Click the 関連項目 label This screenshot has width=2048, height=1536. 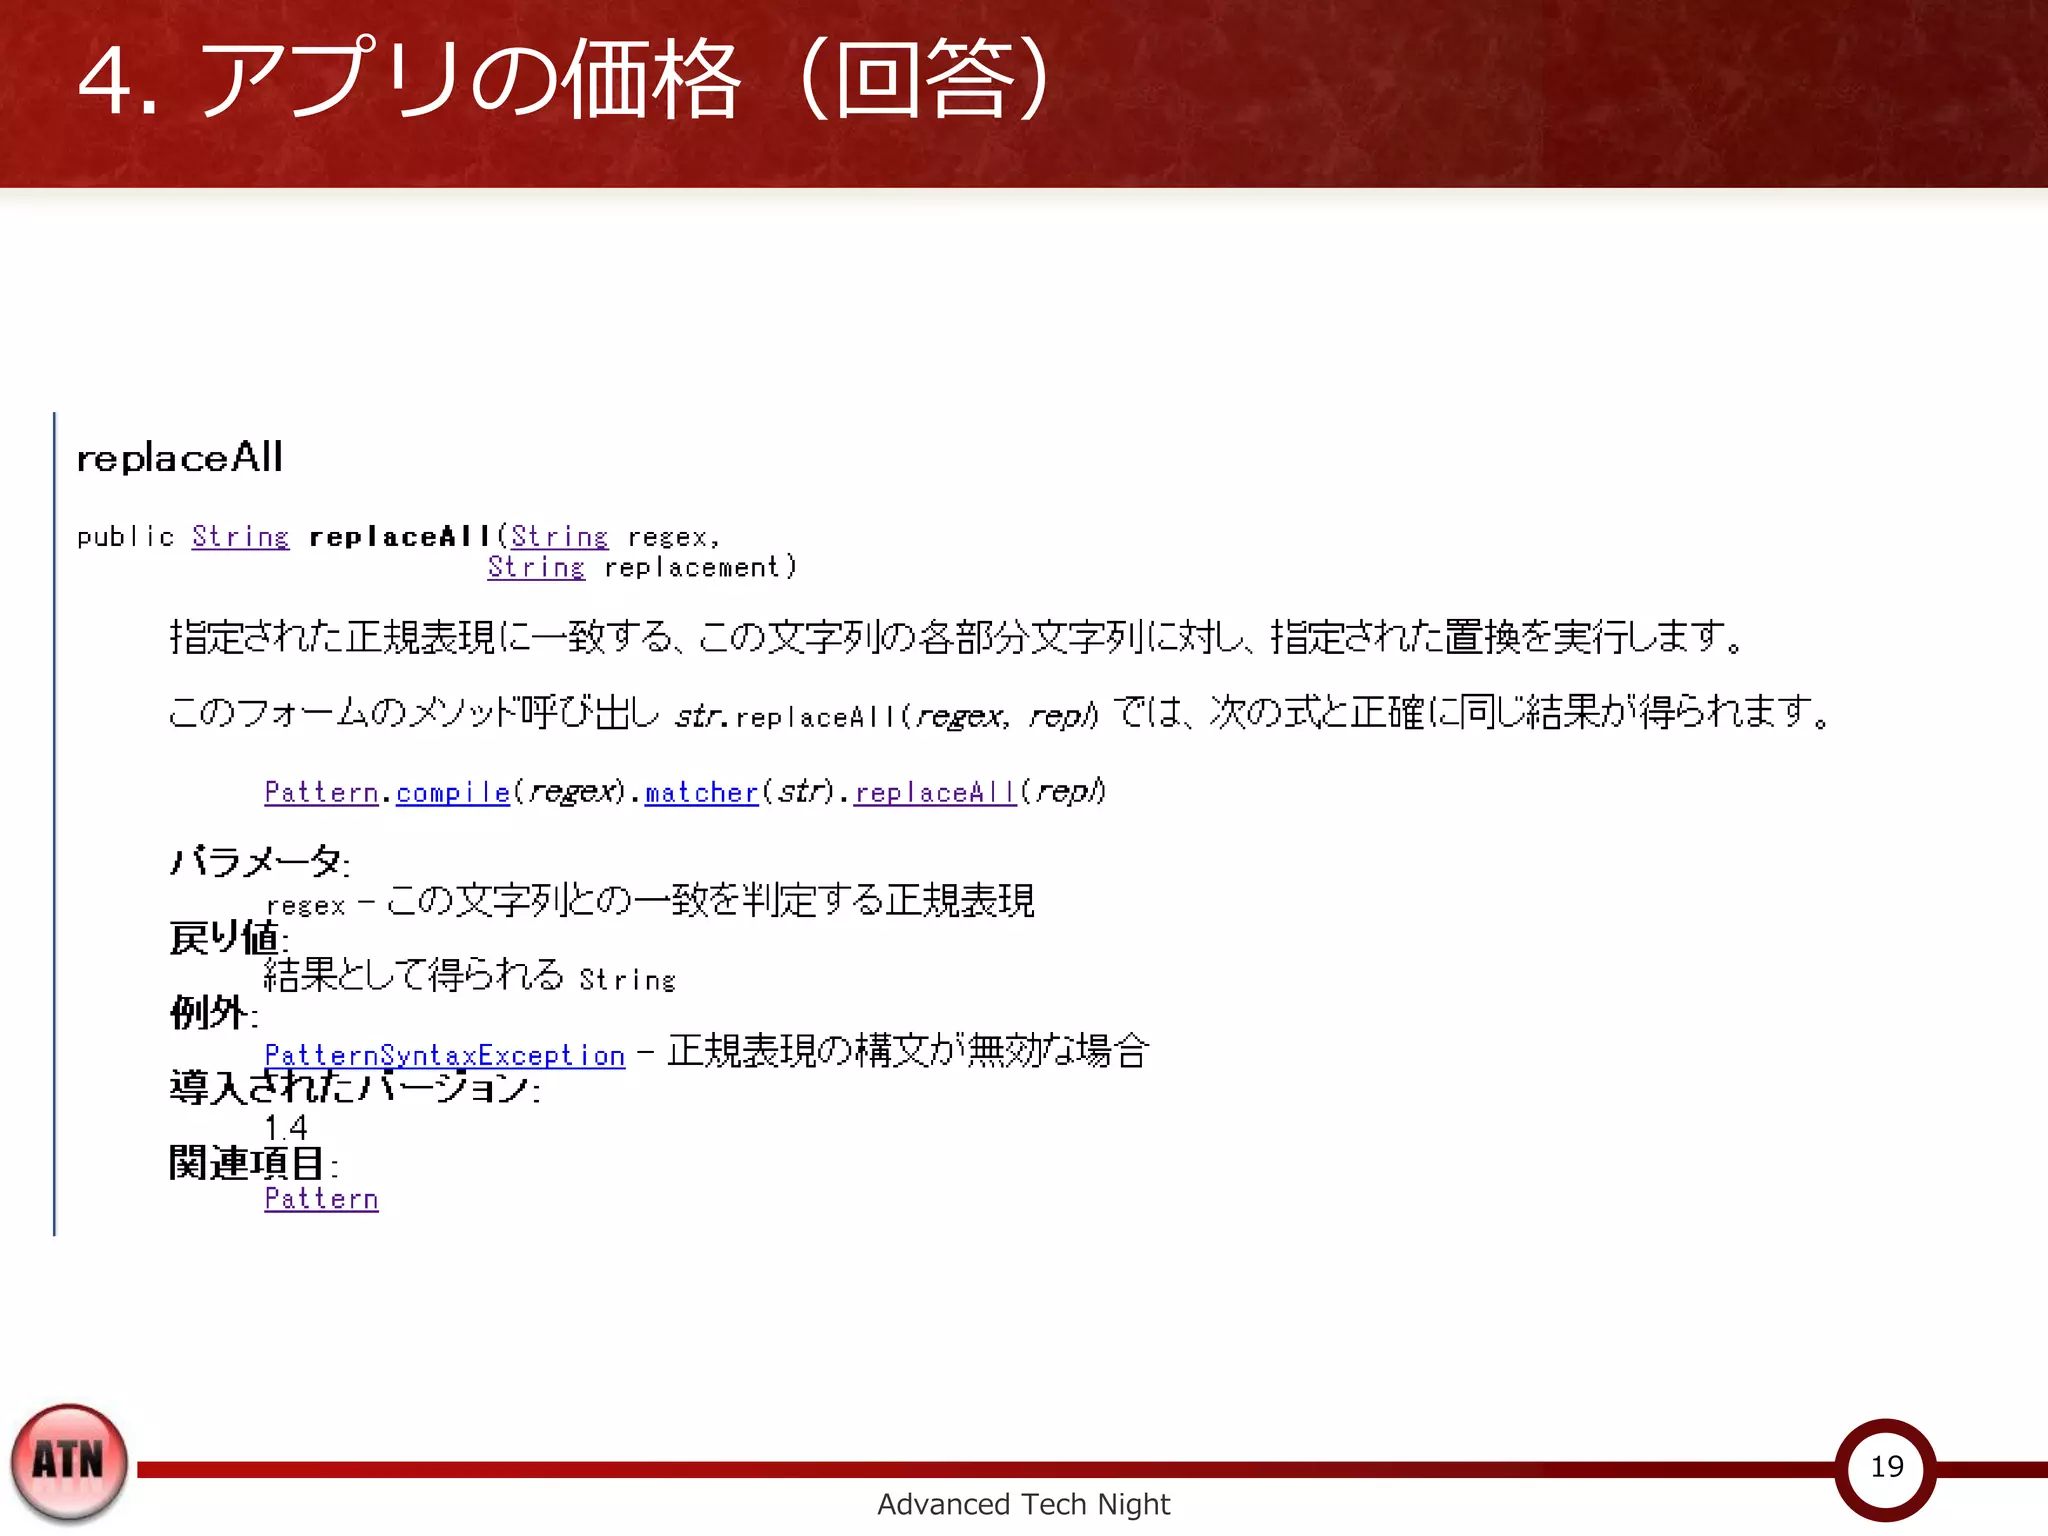coord(253,1162)
